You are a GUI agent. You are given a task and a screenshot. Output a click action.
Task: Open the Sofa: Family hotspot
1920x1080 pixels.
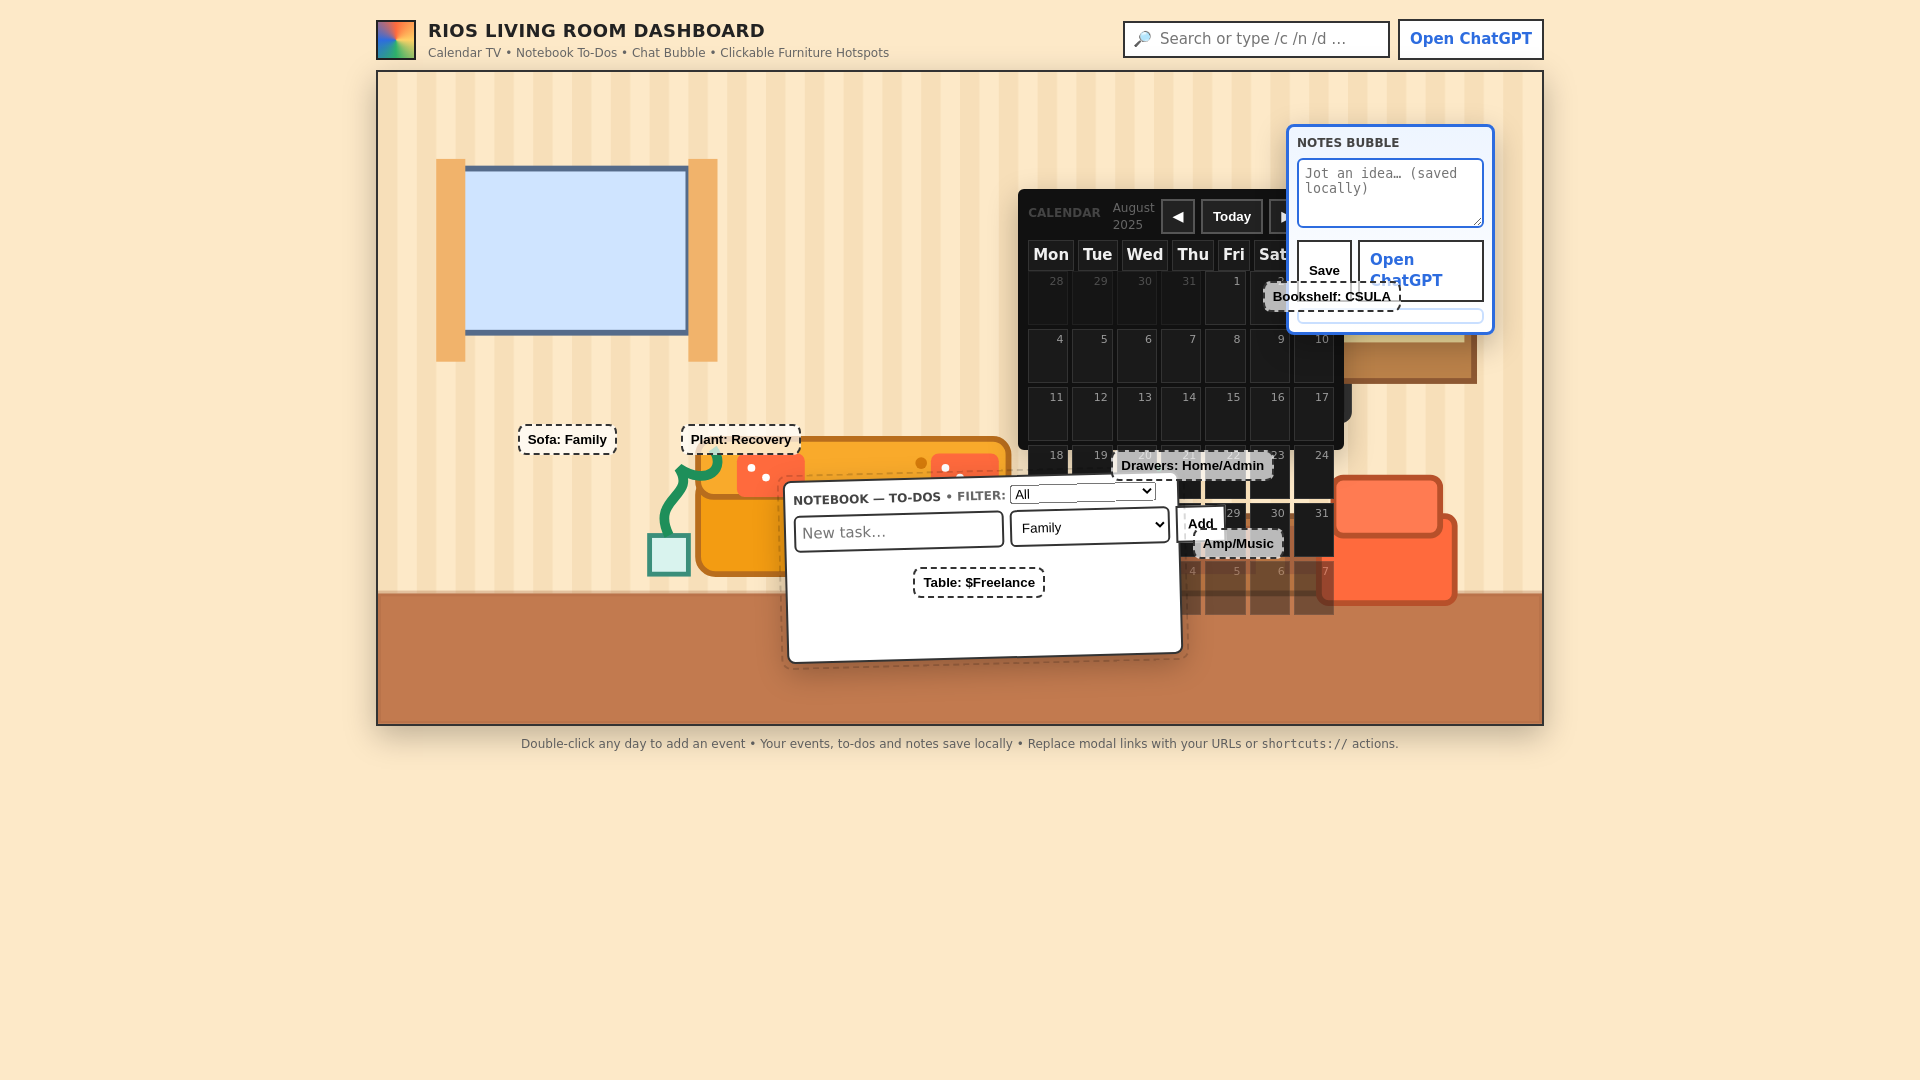pos(567,439)
